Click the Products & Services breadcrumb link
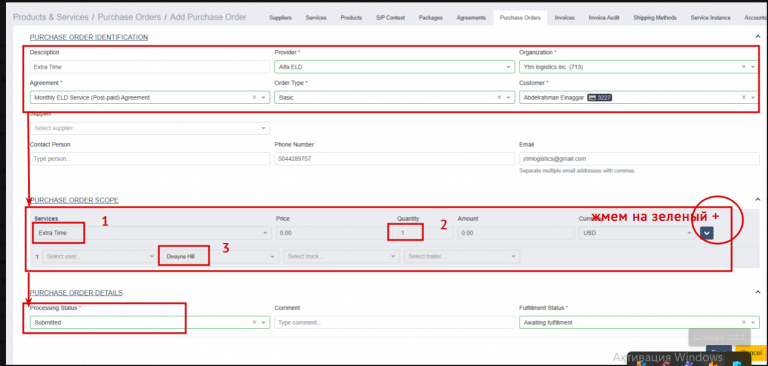Image resolution: width=768 pixels, height=366 pixels. 51,17
